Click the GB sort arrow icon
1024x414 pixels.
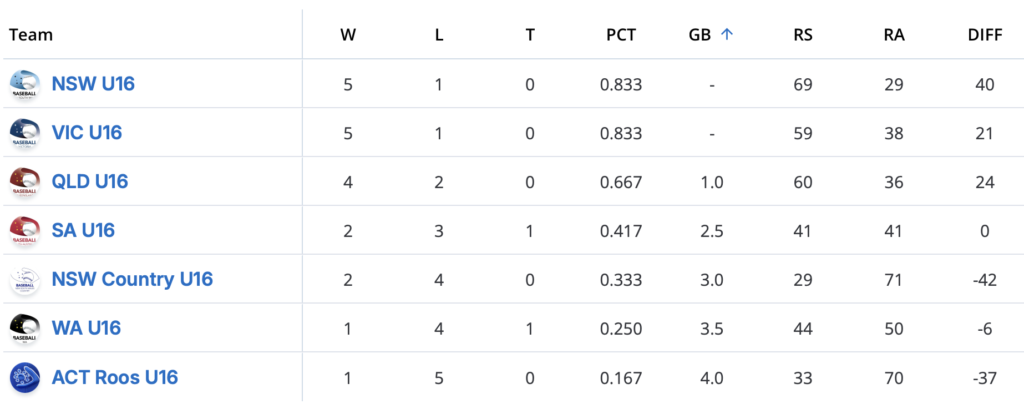point(727,34)
